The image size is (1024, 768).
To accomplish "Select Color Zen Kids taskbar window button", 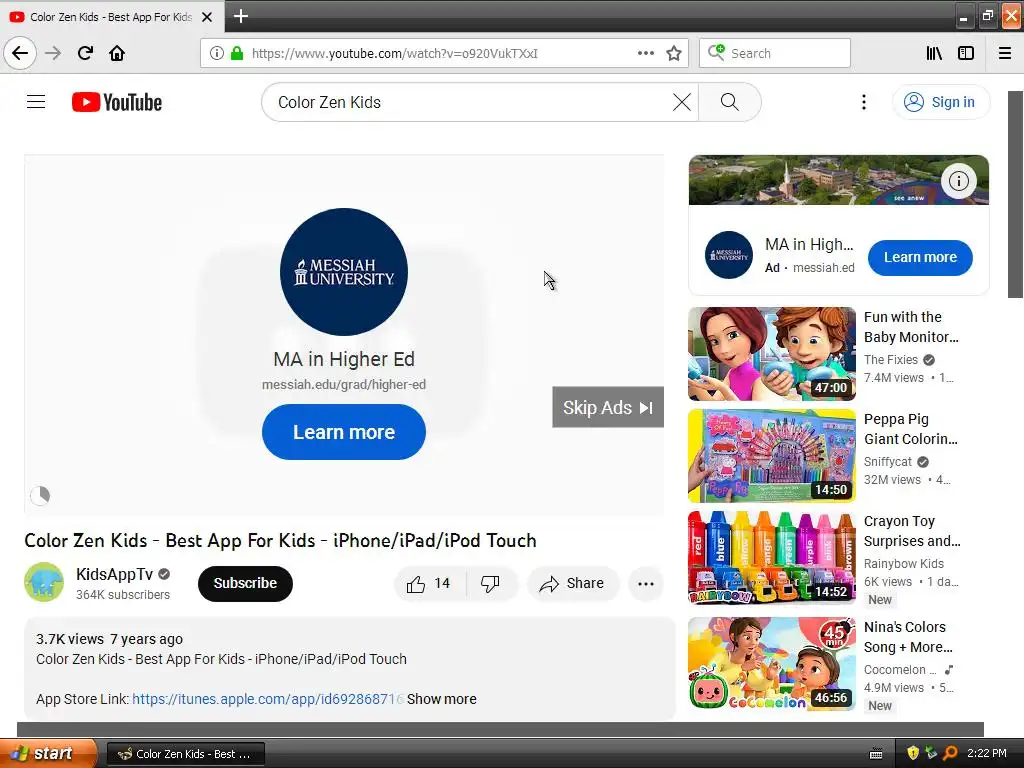I will point(185,754).
